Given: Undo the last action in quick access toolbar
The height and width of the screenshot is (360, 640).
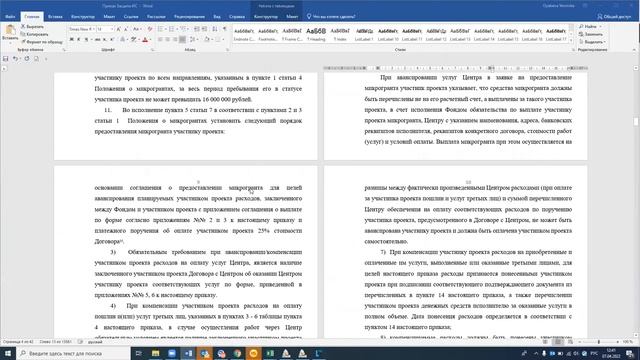Looking at the screenshot, I should pos(15,59).
